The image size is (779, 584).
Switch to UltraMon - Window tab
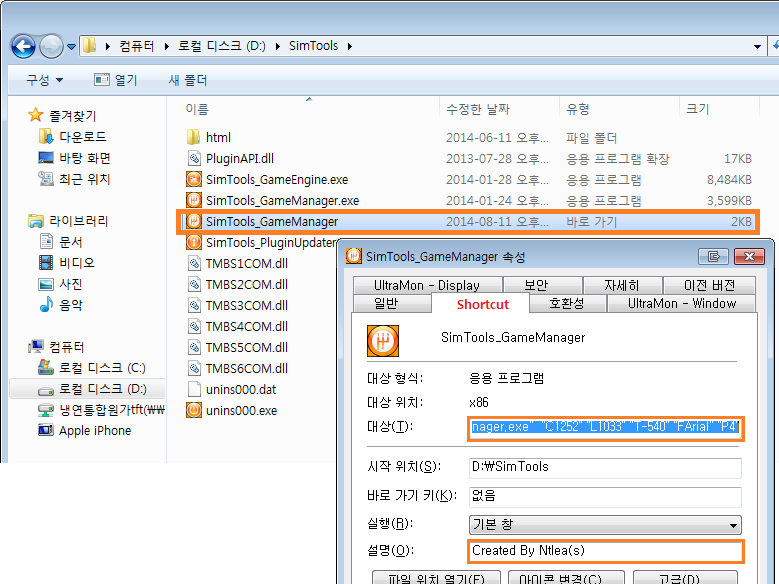[682, 303]
